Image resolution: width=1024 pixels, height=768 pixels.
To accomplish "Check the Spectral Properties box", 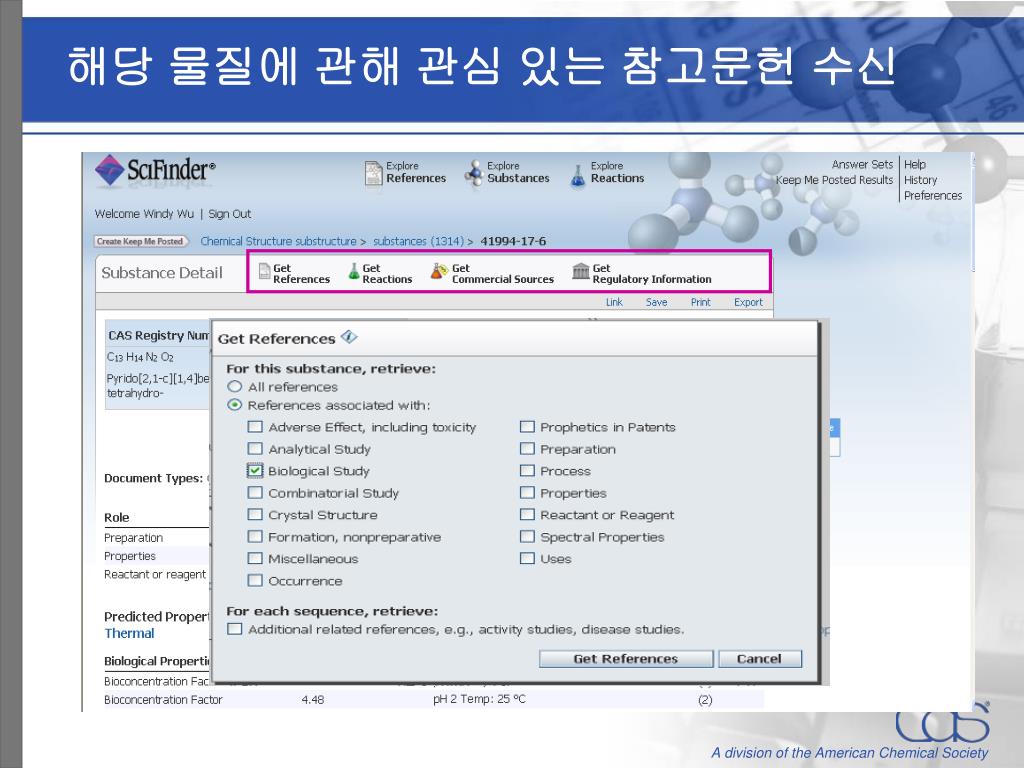I will pyautogui.click(x=527, y=537).
